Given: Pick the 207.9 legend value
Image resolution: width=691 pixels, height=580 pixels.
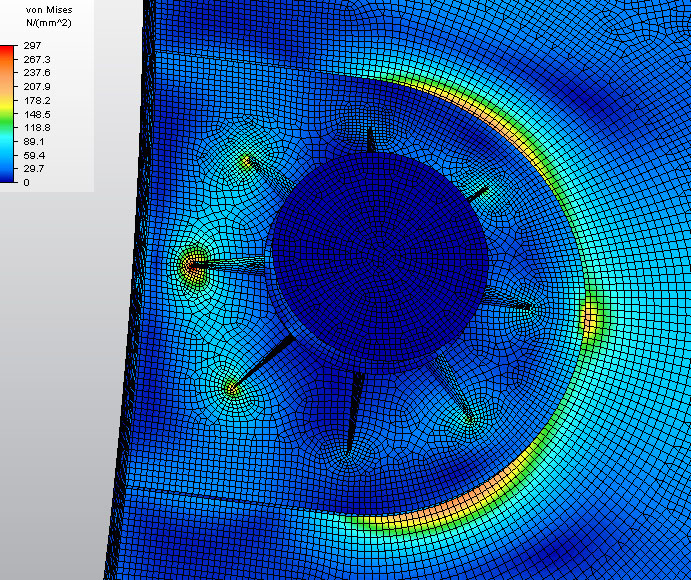Looking at the screenshot, I should [x=37, y=87].
